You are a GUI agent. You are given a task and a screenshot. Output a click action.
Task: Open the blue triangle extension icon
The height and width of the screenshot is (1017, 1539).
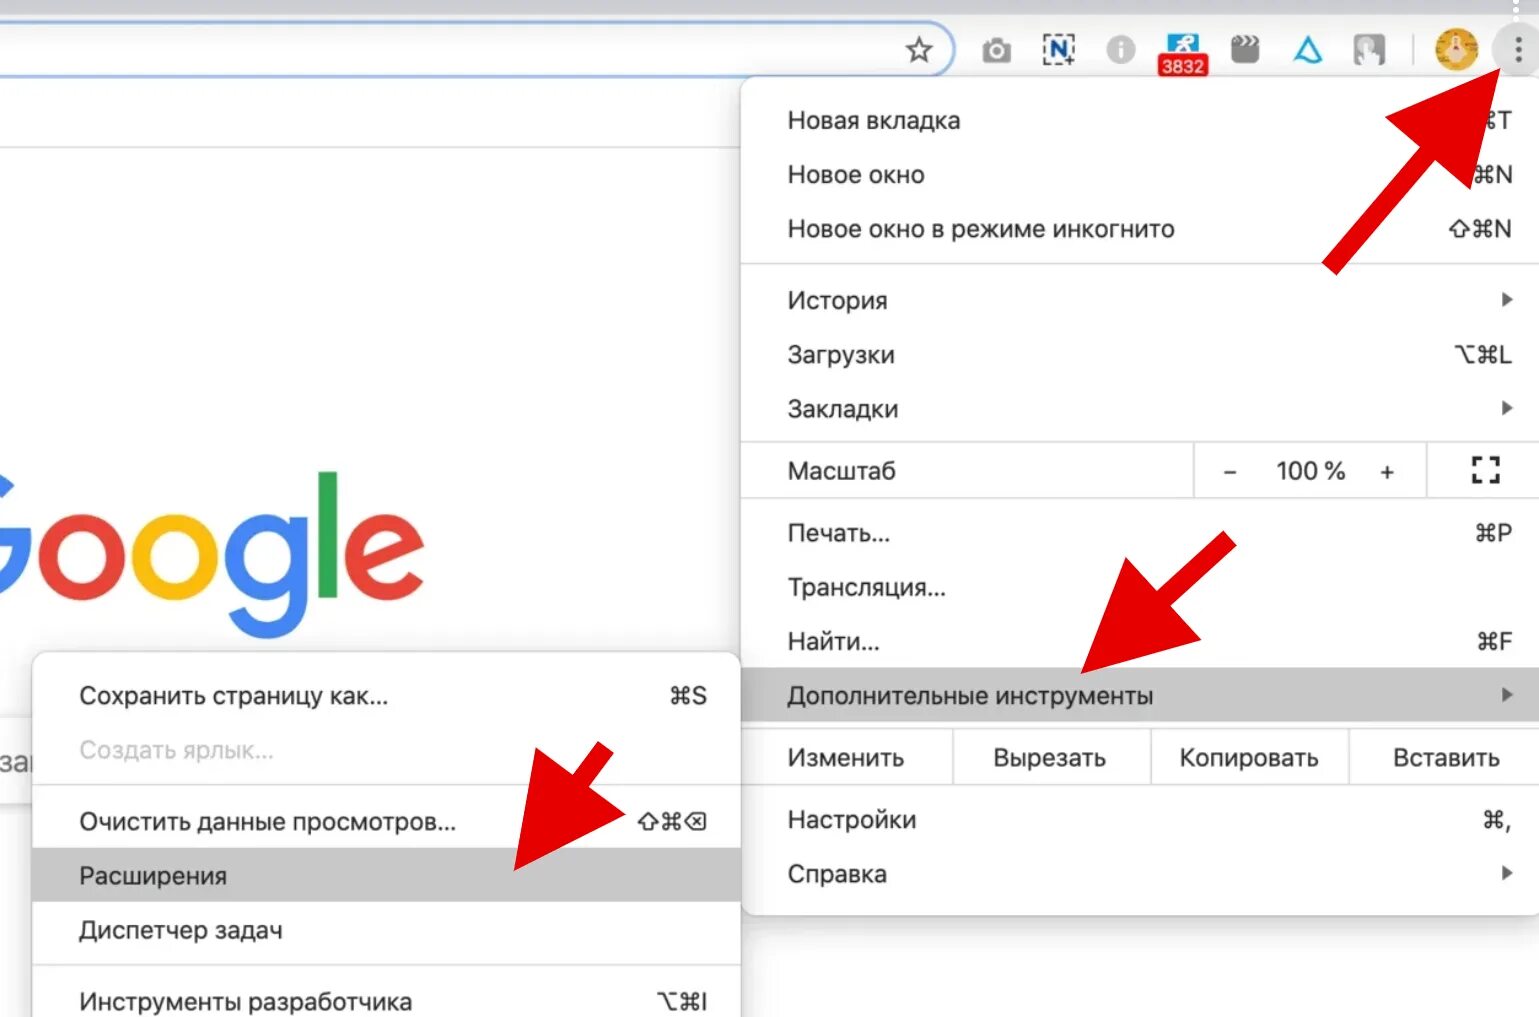click(1307, 49)
